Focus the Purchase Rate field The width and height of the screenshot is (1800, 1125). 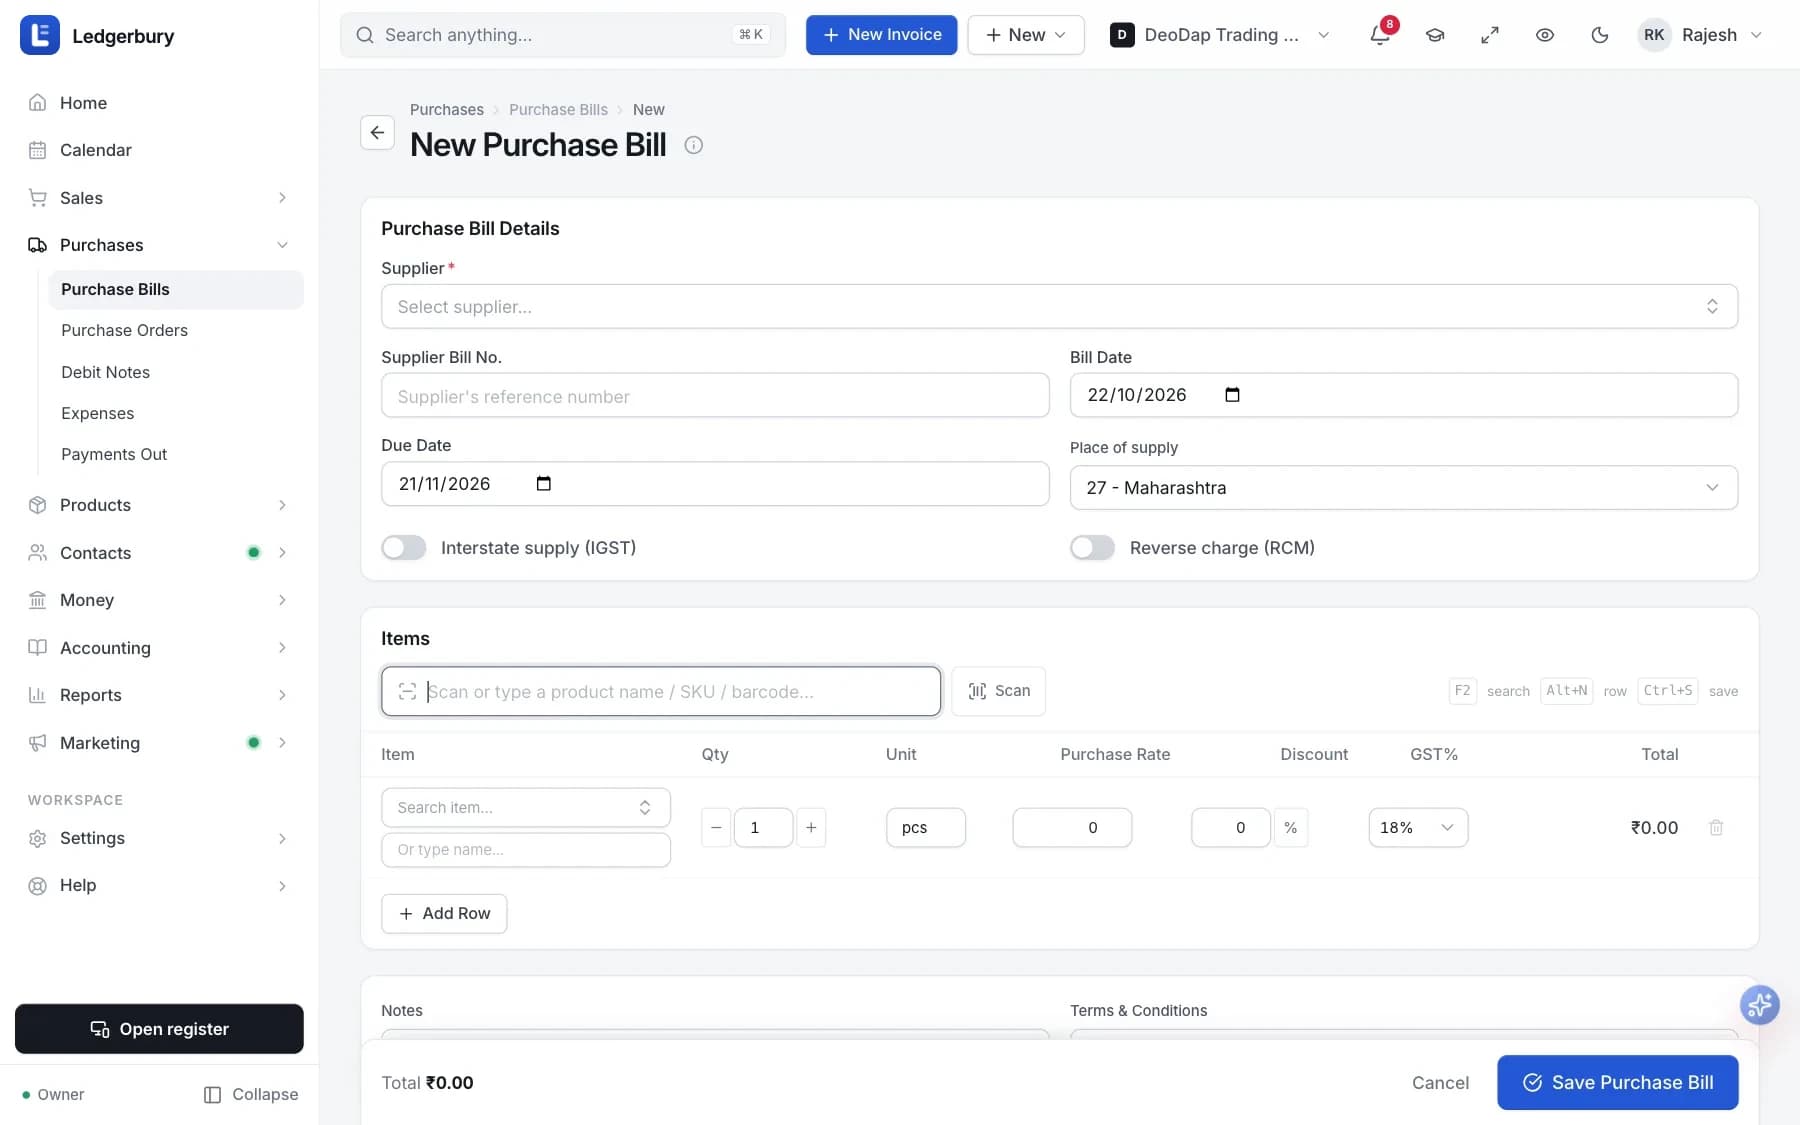click(1072, 827)
